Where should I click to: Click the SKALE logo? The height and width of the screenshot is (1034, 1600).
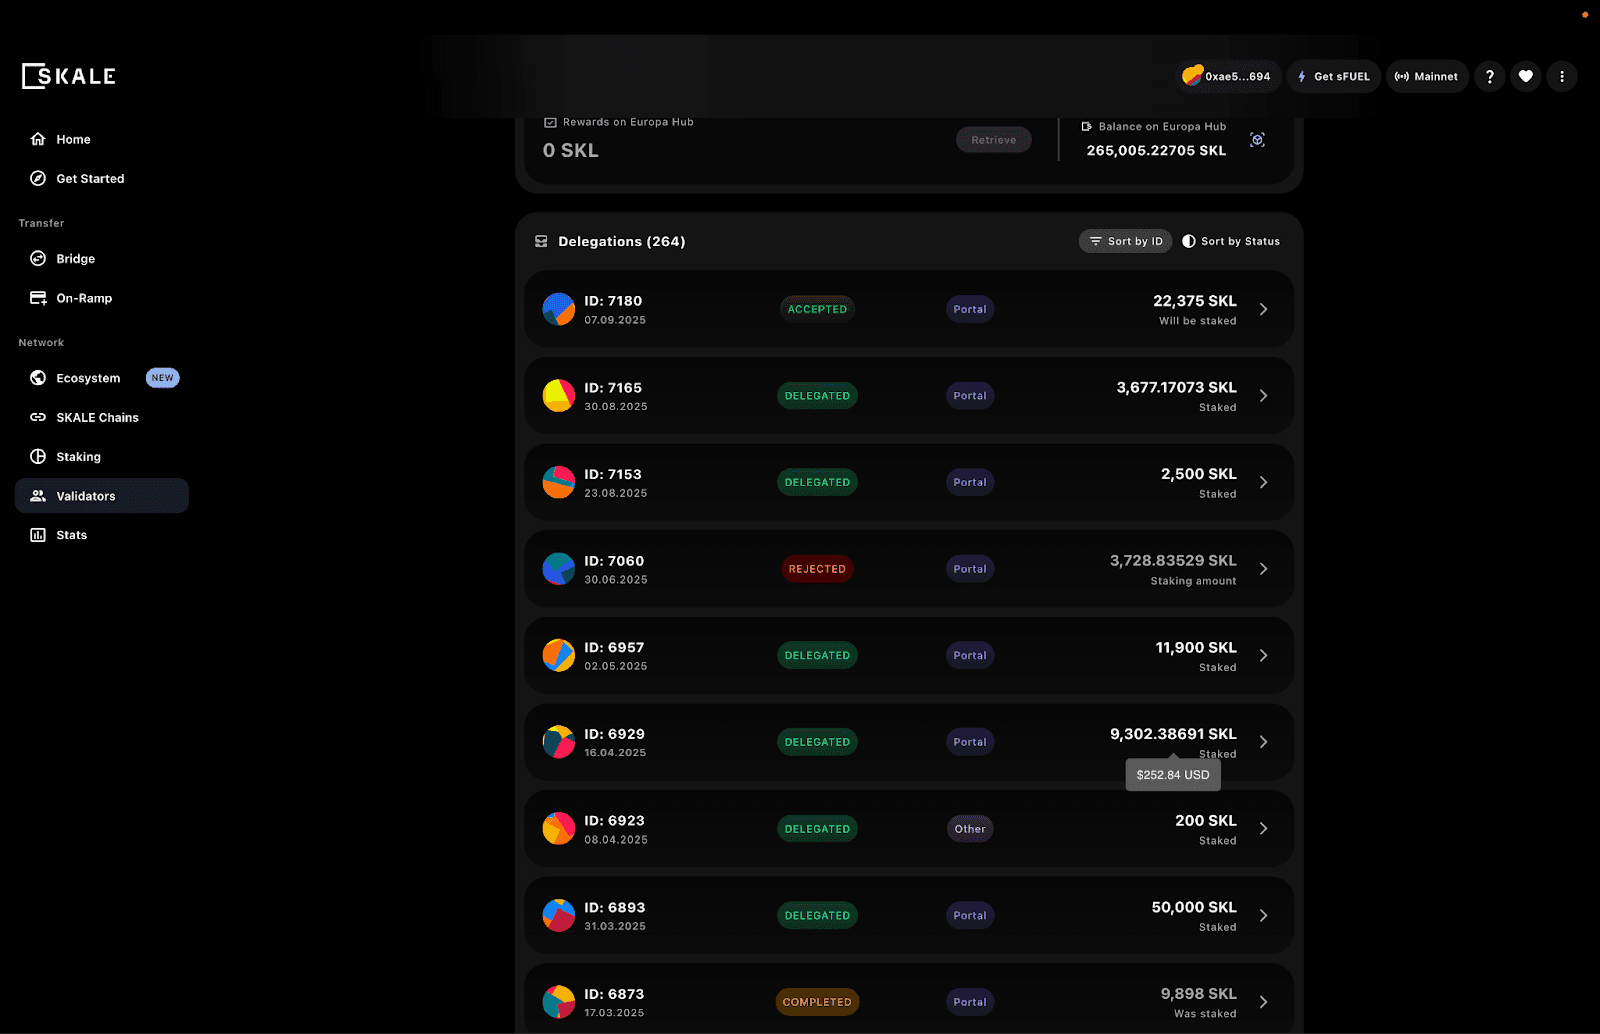tap(69, 76)
